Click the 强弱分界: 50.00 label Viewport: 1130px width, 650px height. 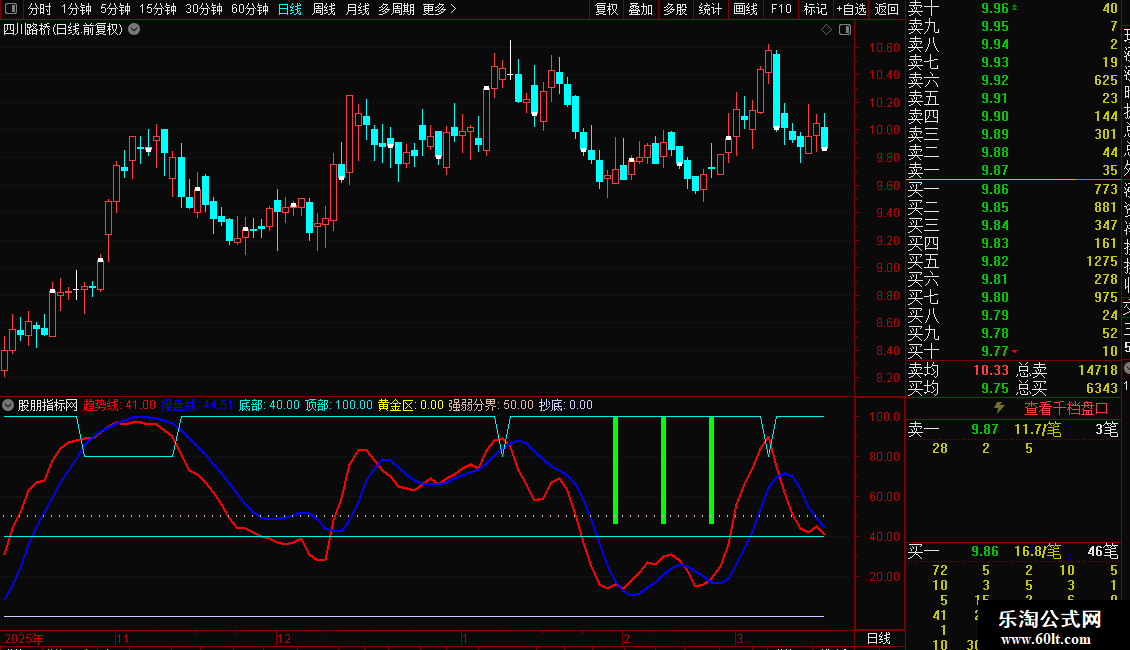(491, 405)
